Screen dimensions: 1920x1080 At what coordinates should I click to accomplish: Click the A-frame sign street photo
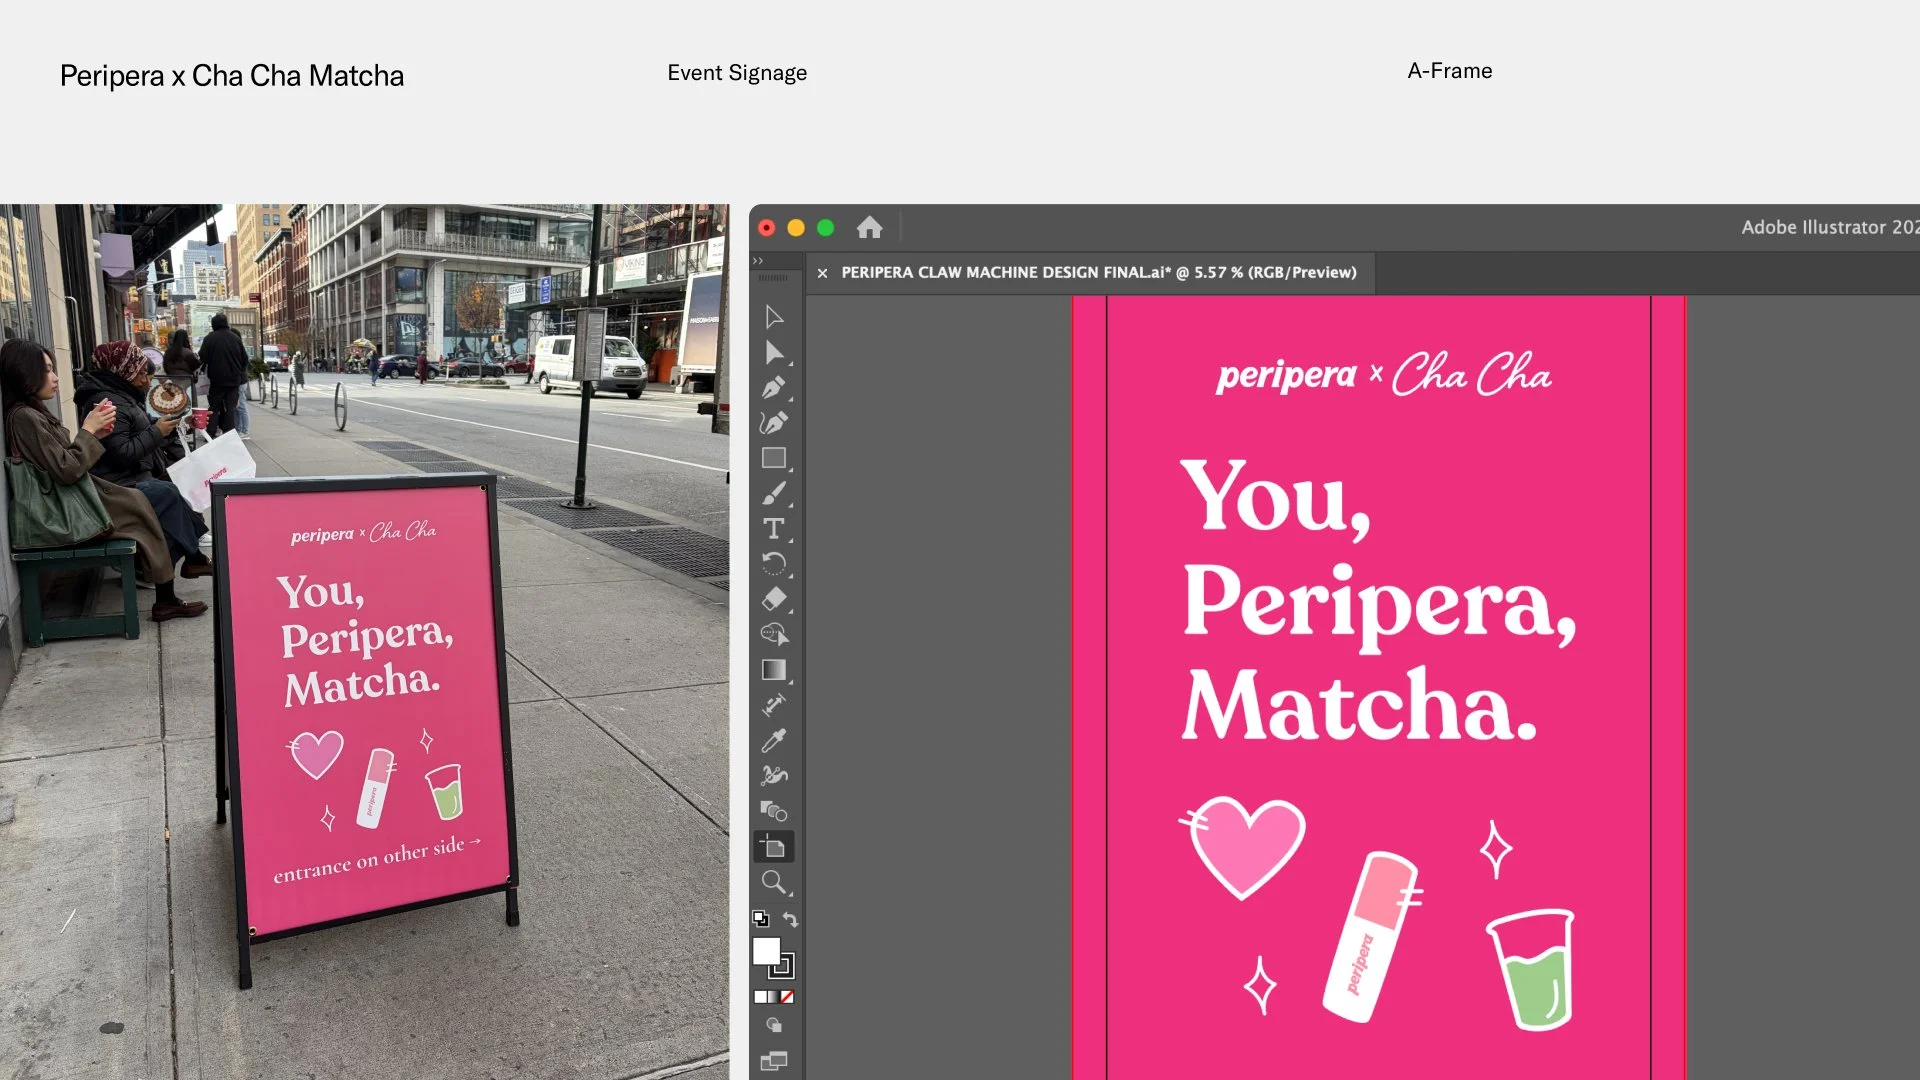pos(365,642)
